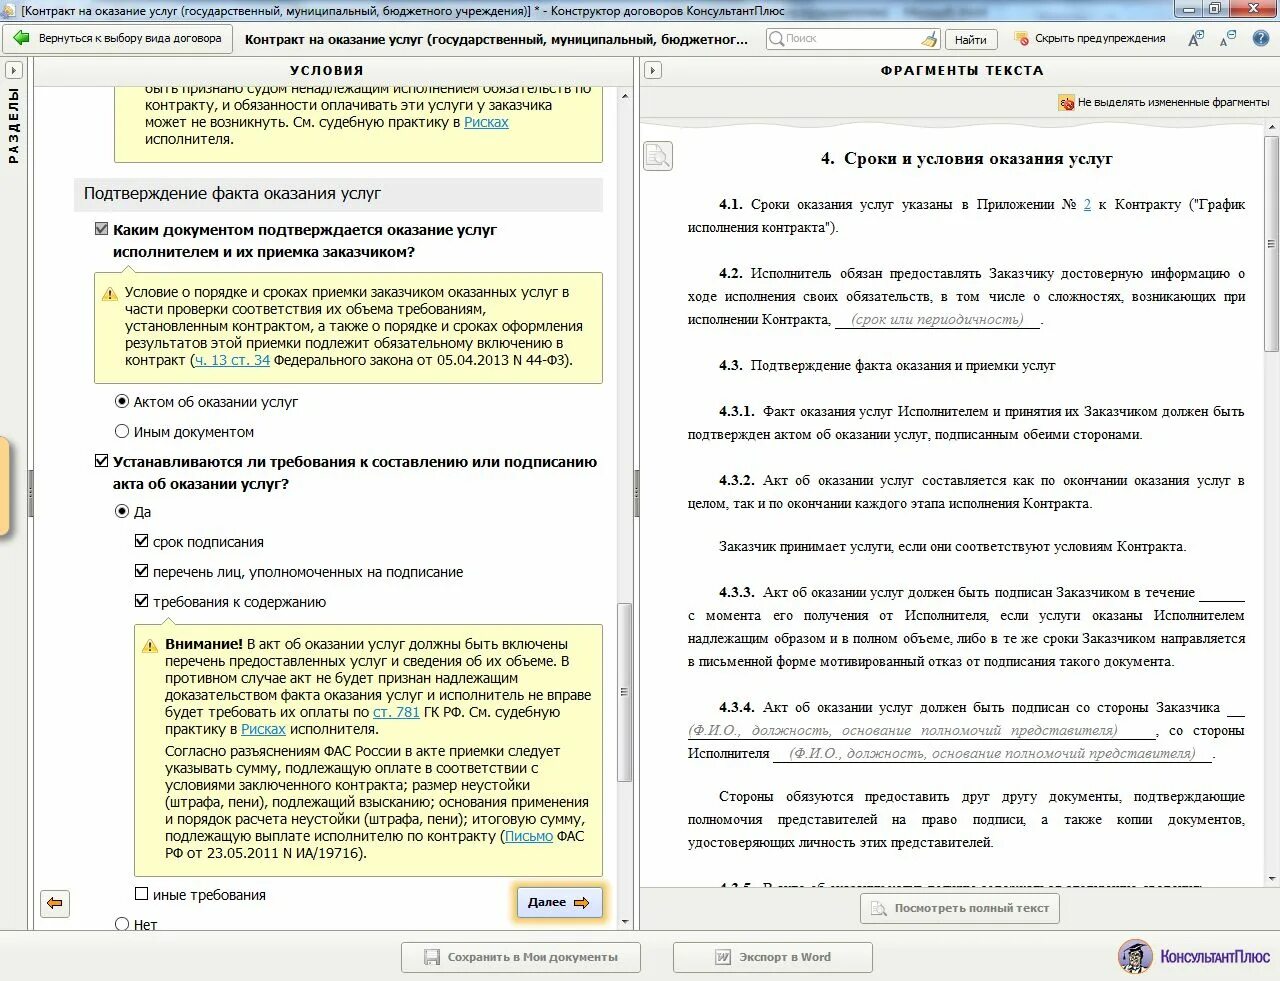Open help question mark icon
This screenshot has height=981, width=1280.
tap(1259, 37)
